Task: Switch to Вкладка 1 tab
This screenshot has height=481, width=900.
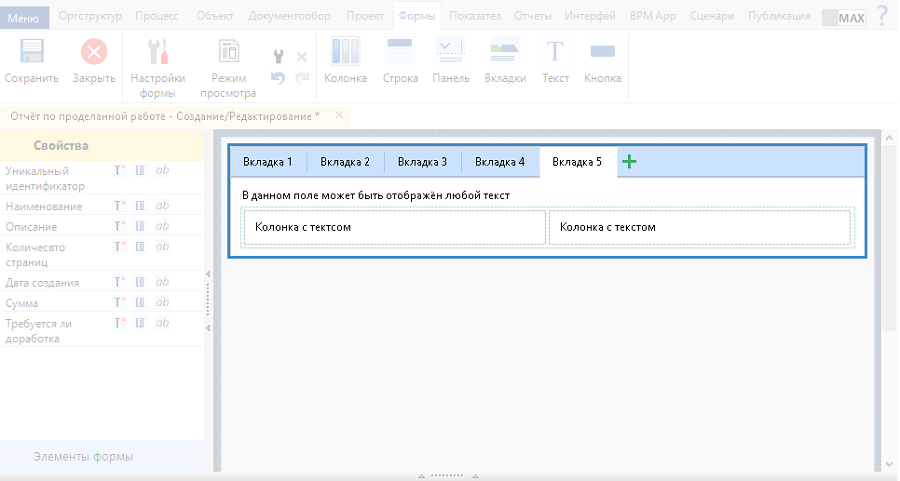Action: click(268, 162)
